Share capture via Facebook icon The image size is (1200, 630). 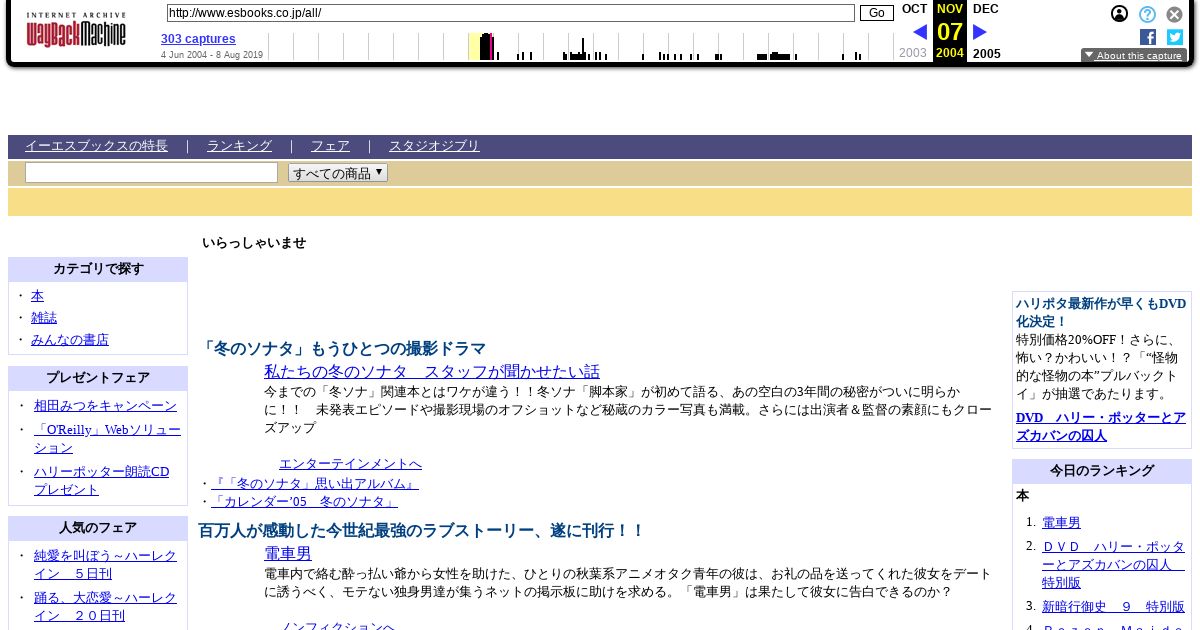(1148, 37)
